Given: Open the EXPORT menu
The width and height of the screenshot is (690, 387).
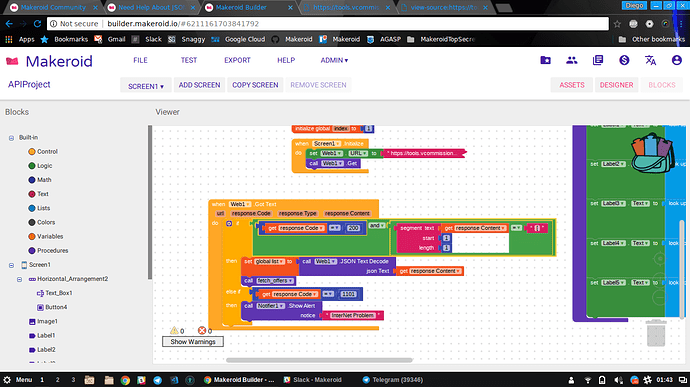Looking at the screenshot, I should point(237,60).
